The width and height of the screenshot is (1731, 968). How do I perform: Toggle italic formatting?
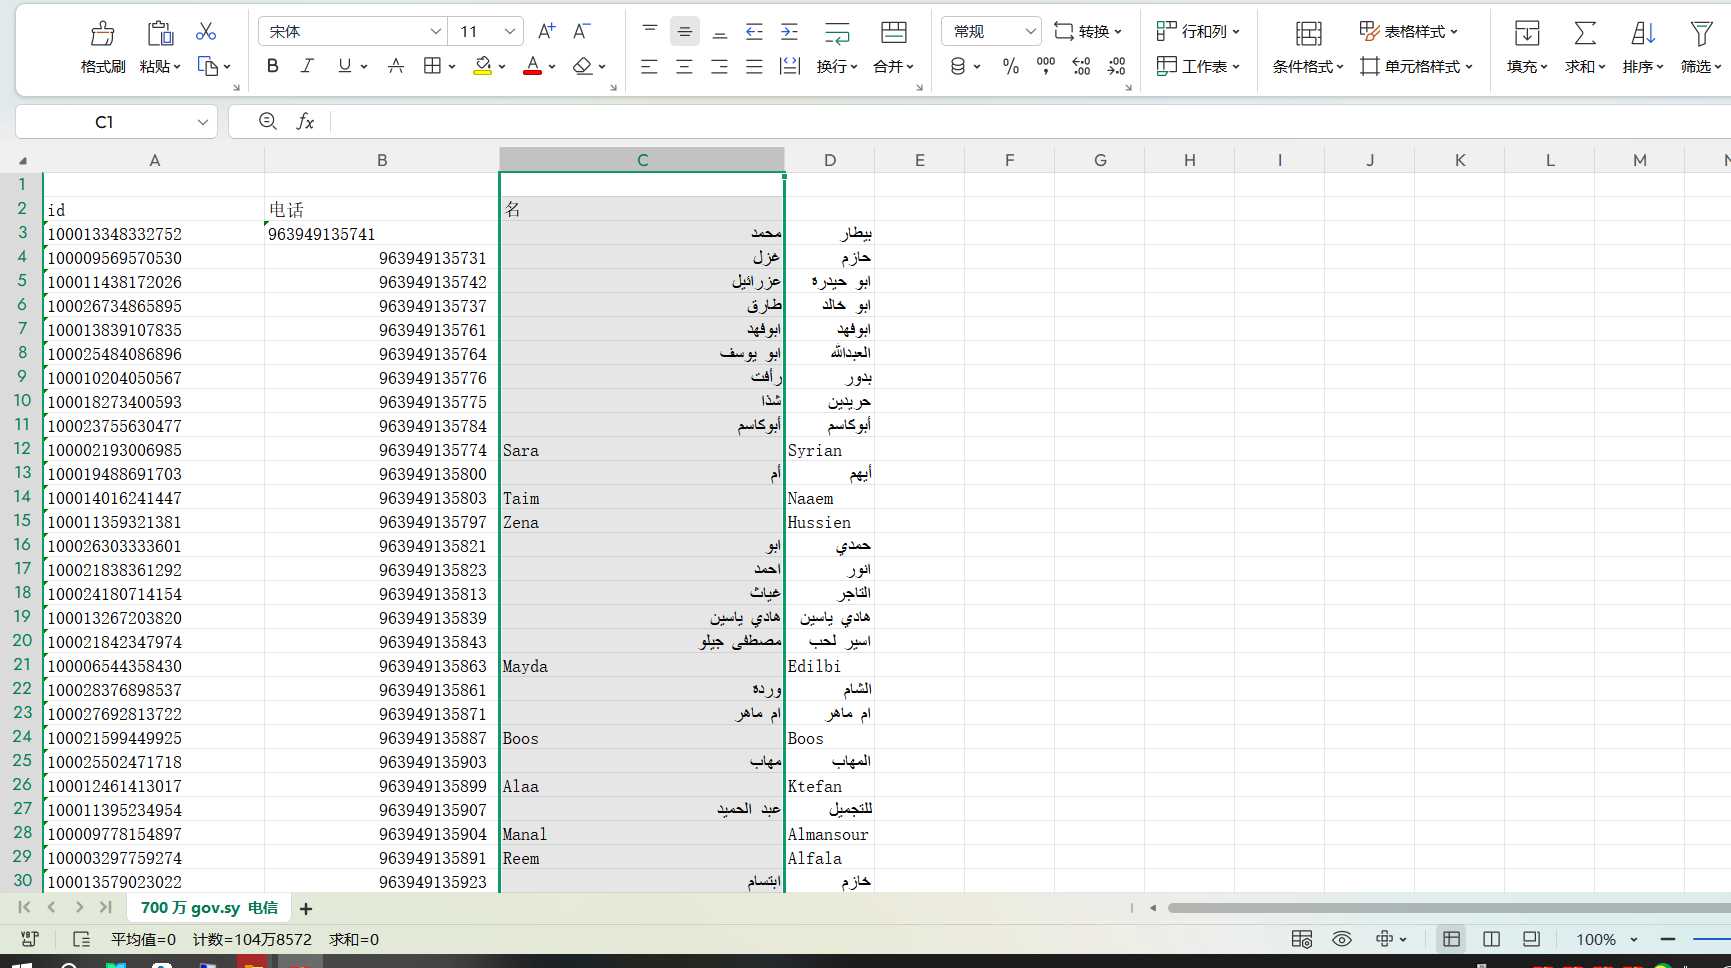(307, 66)
